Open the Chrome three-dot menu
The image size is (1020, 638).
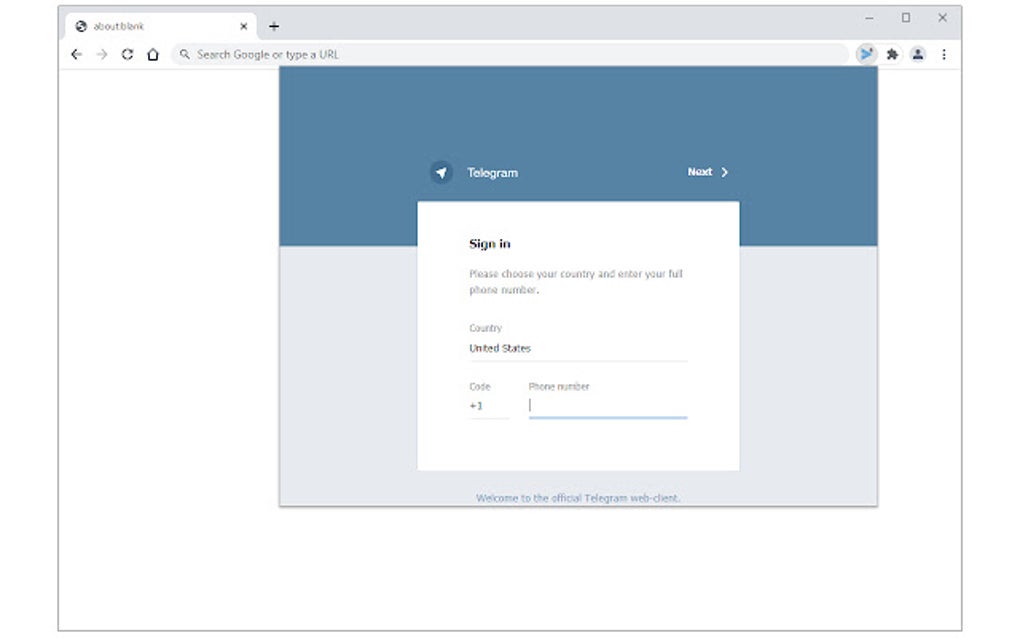tap(944, 54)
